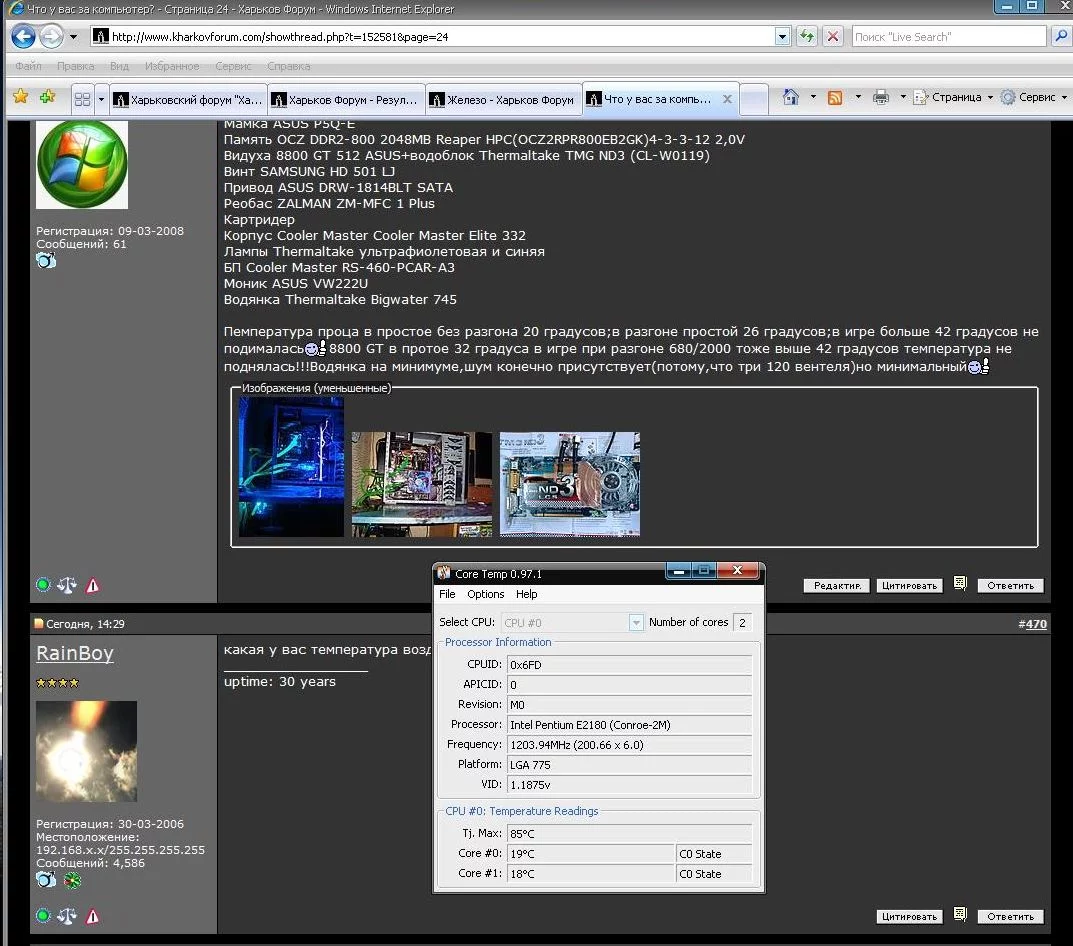Click online status icon in RainBoy's post
The height and width of the screenshot is (946, 1073).
tap(43, 915)
